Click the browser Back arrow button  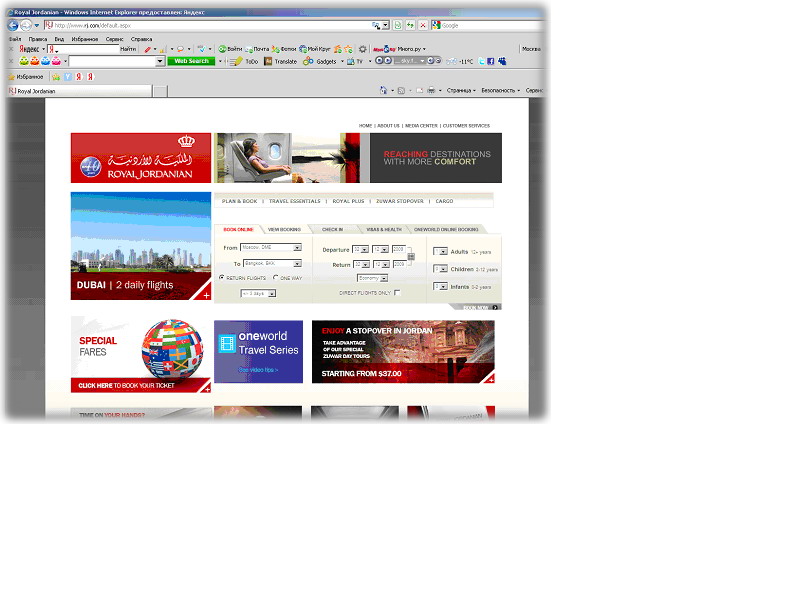(x=13, y=25)
